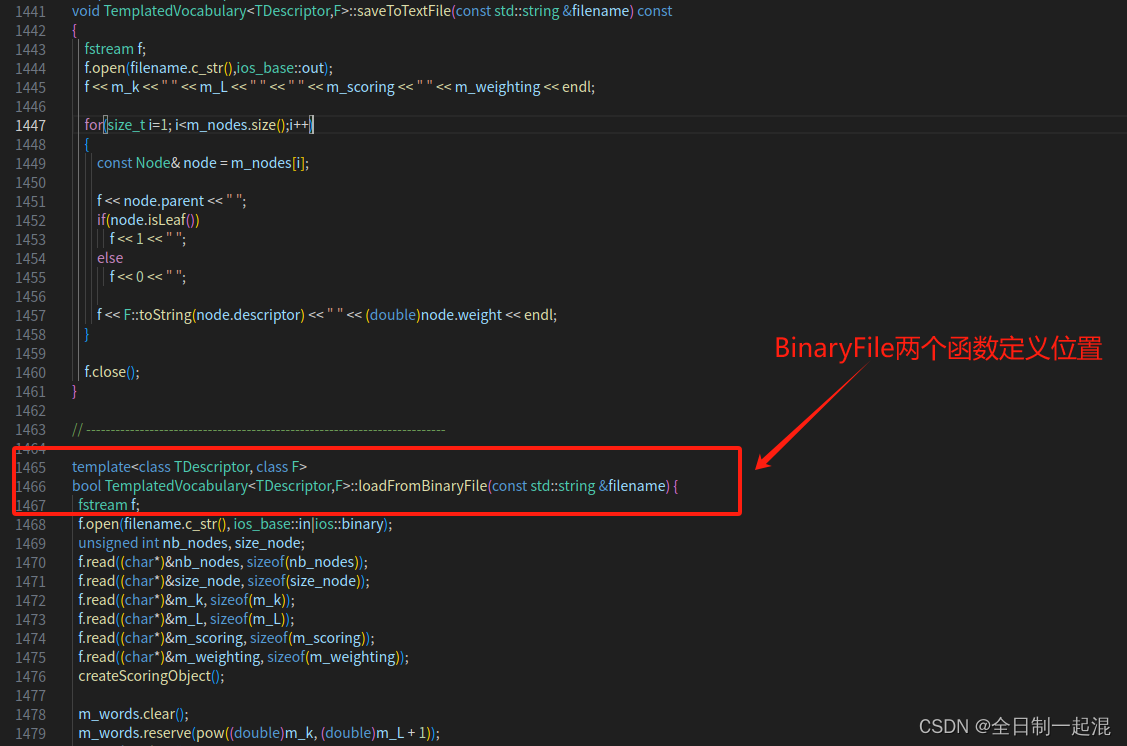Click sizeof(m_k) on line 1472

point(249,600)
